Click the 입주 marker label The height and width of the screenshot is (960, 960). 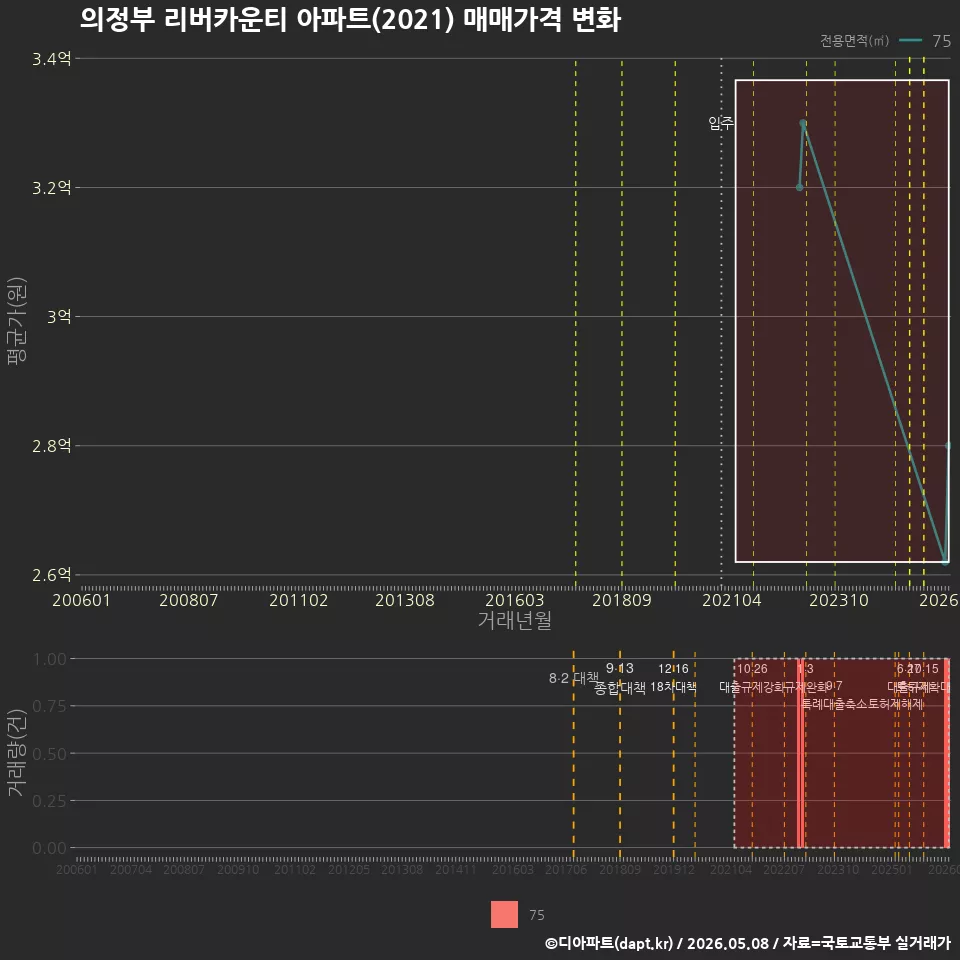pyautogui.click(x=721, y=123)
